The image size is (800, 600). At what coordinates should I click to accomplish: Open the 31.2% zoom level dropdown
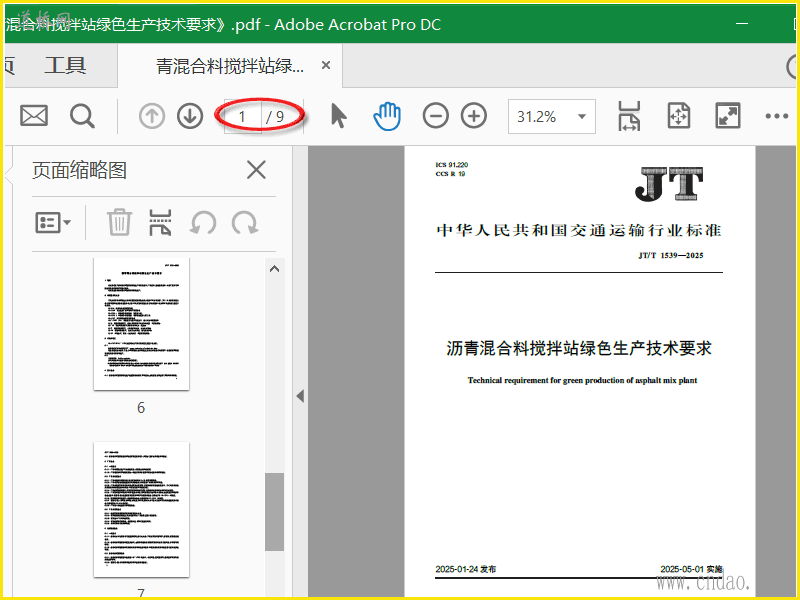[x=552, y=116]
